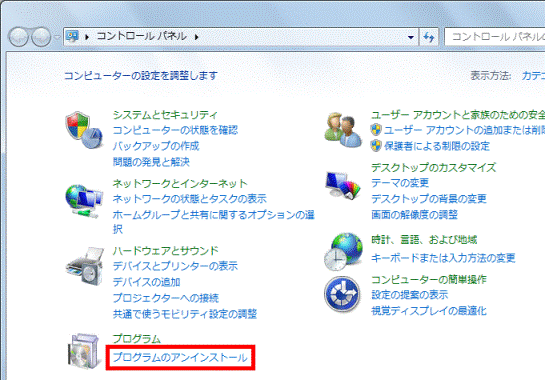The image size is (545, 380).
Task: Open テーマの変更 link
Action: pyautogui.click(x=400, y=183)
